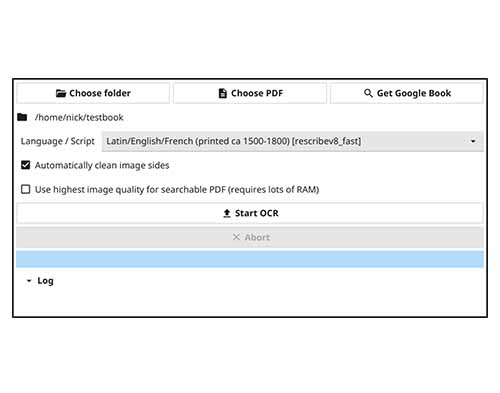
Task: Click the 'Get Google Book' button text
Action: 414,93
